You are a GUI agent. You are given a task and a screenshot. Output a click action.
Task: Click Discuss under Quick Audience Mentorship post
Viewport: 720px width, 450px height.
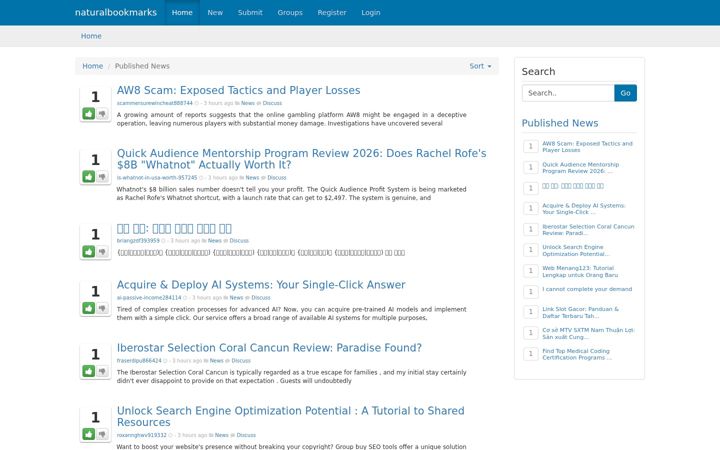277,178
